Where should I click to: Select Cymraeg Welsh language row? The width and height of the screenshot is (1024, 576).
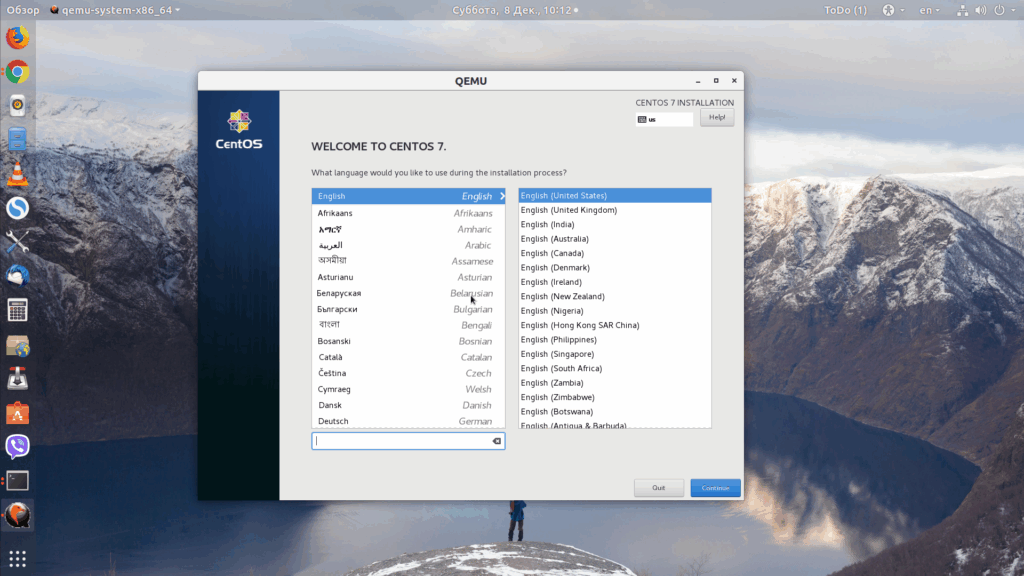(408, 389)
